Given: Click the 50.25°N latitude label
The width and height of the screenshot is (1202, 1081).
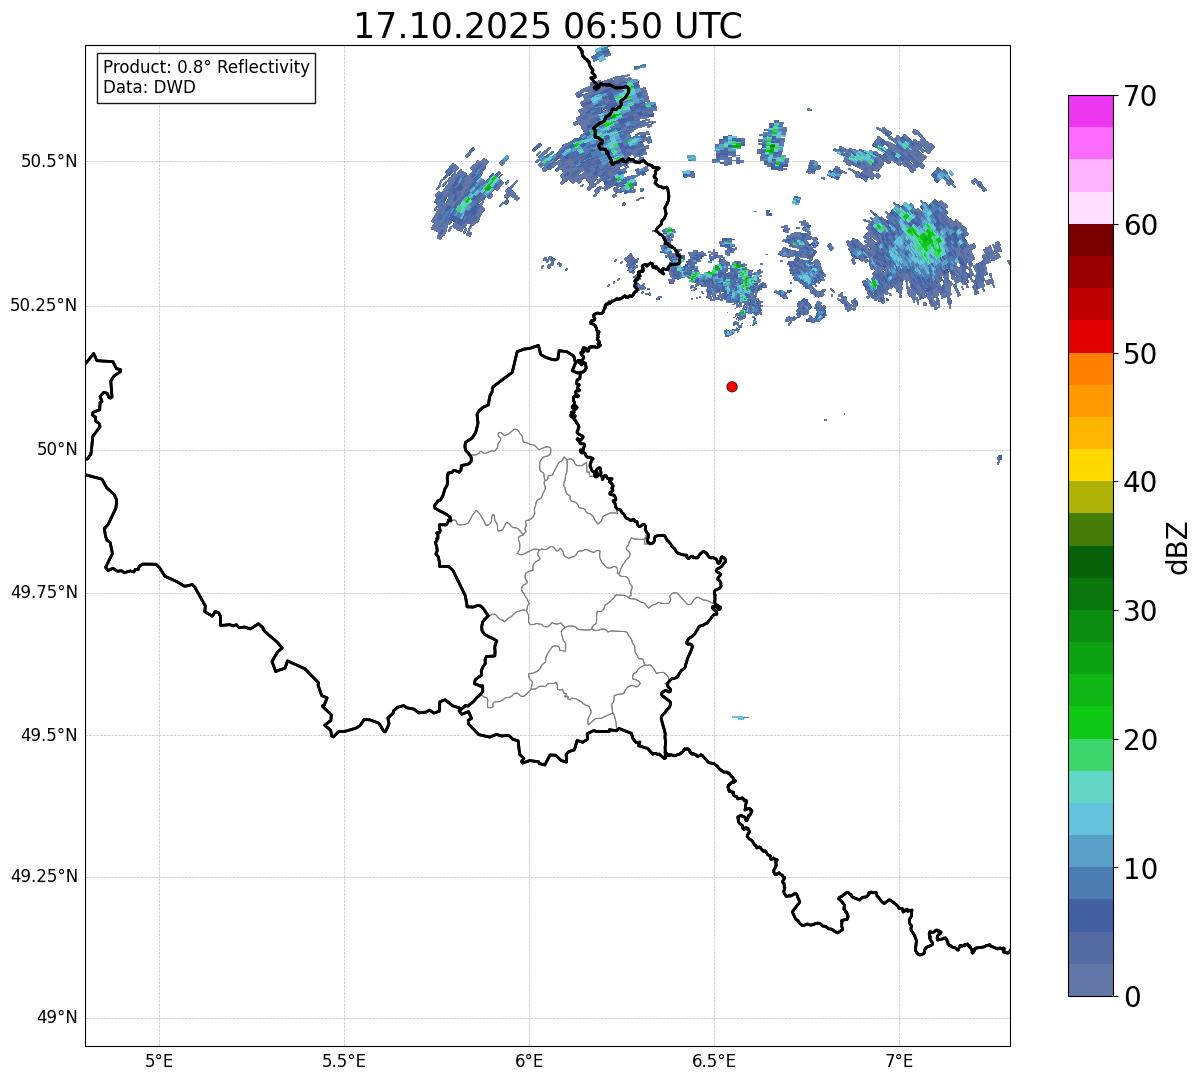Looking at the screenshot, I should [x=43, y=305].
